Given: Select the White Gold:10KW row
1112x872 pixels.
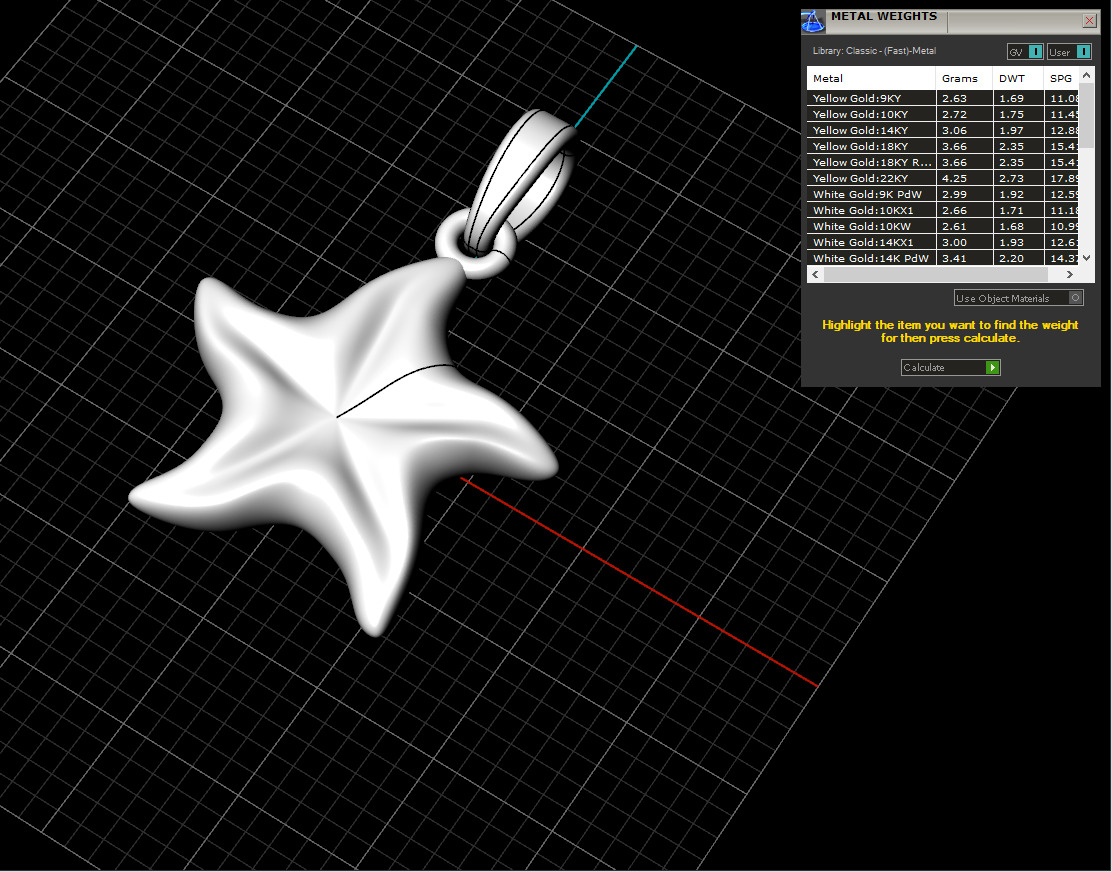Looking at the screenshot, I should pyautogui.click(x=943, y=226).
